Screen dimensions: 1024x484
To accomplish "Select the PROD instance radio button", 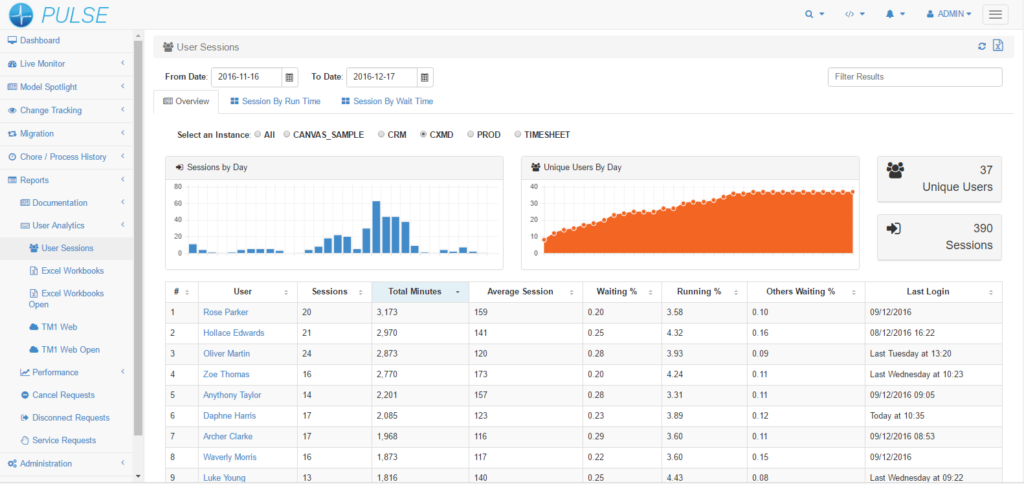I will [x=468, y=134].
